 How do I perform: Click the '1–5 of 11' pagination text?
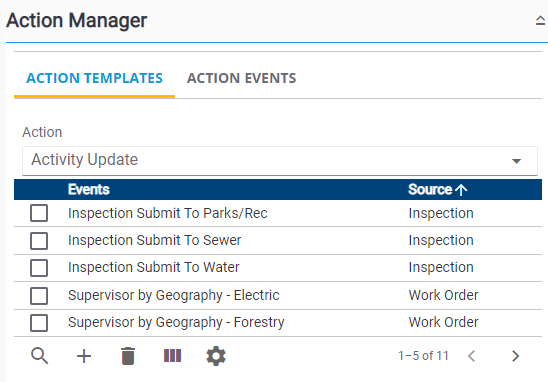tap(423, 356)
